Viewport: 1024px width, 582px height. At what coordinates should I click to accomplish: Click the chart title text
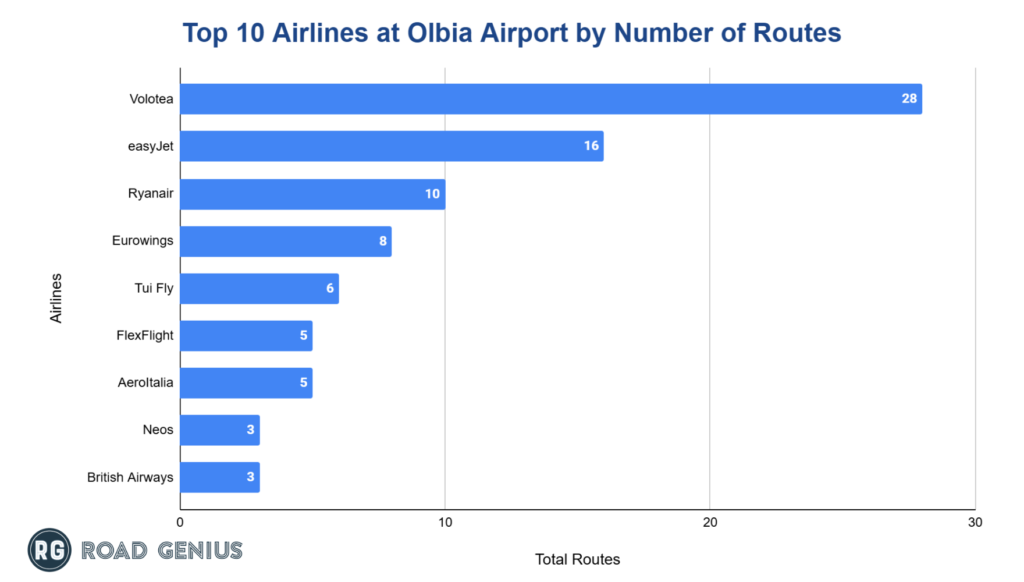click(511, 33)
